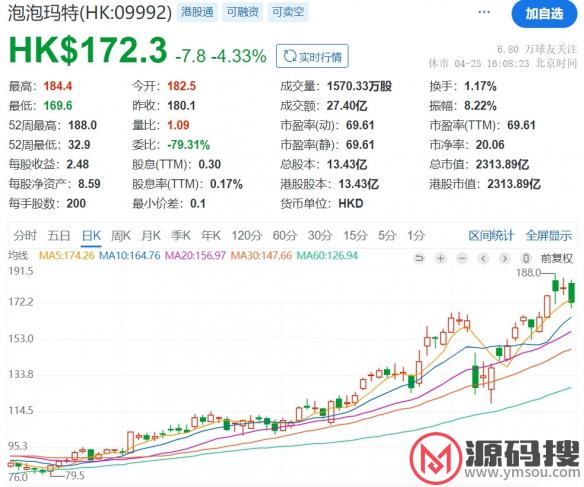Open the 前复权 adjustment option
The width and height of the screenshot is (584, 487).
coord(557,258)
